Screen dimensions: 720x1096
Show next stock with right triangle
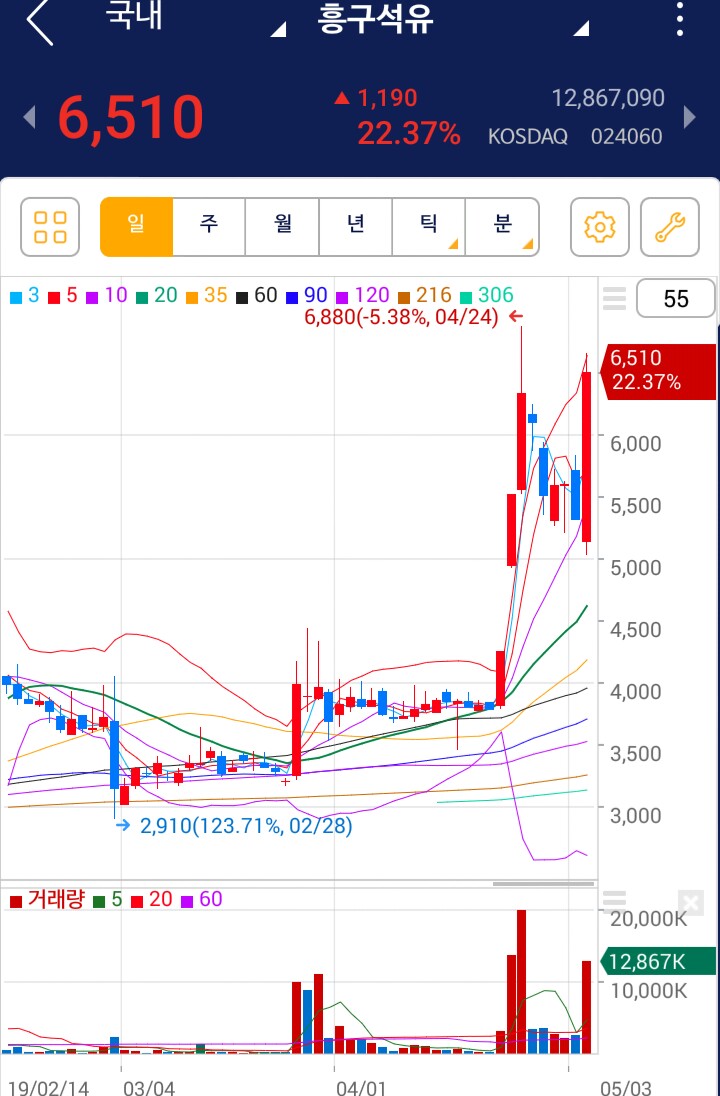(x=689, y=117)
